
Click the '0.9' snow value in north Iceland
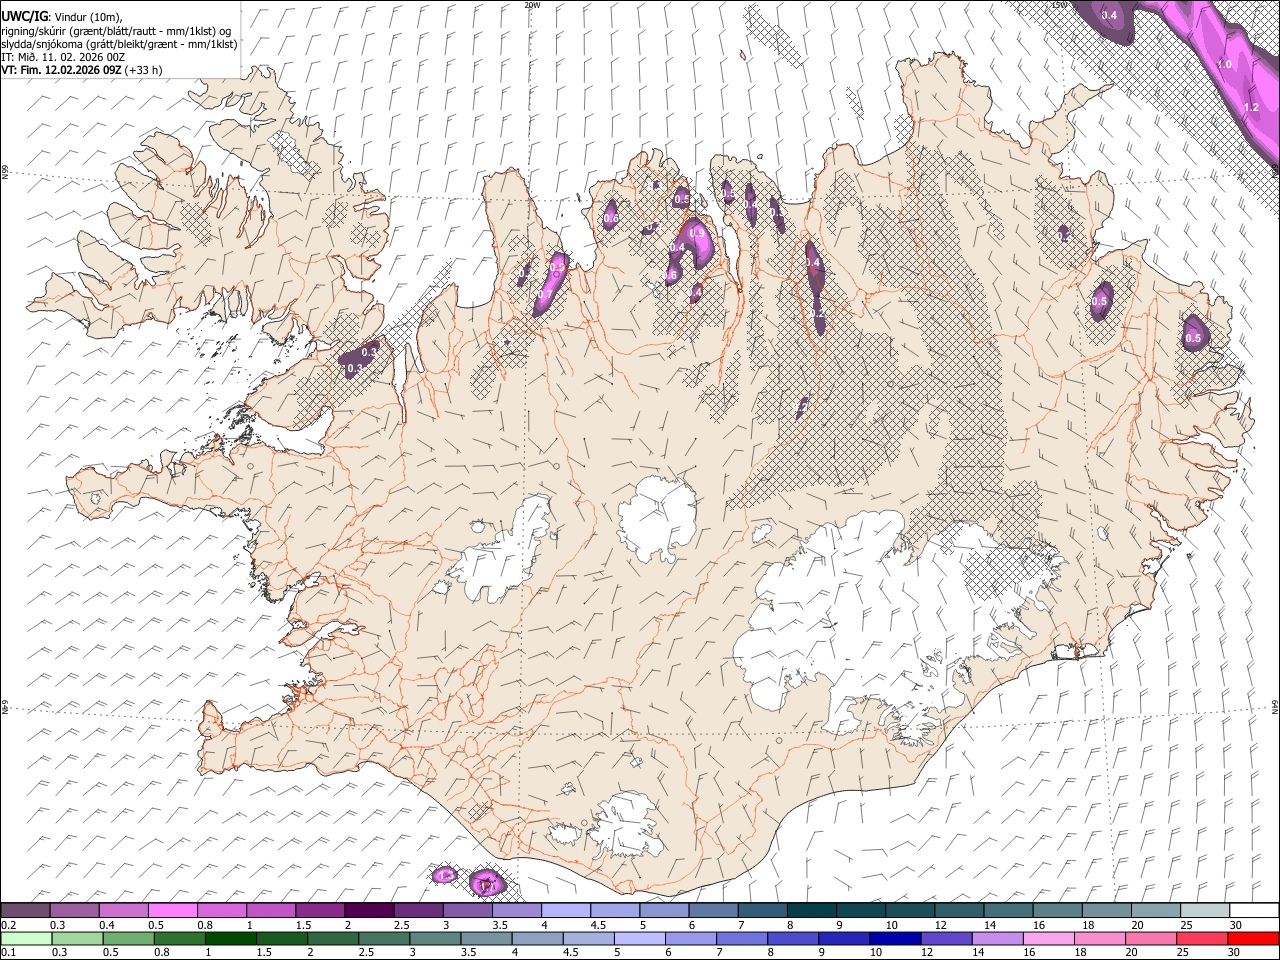pos(698,232)
